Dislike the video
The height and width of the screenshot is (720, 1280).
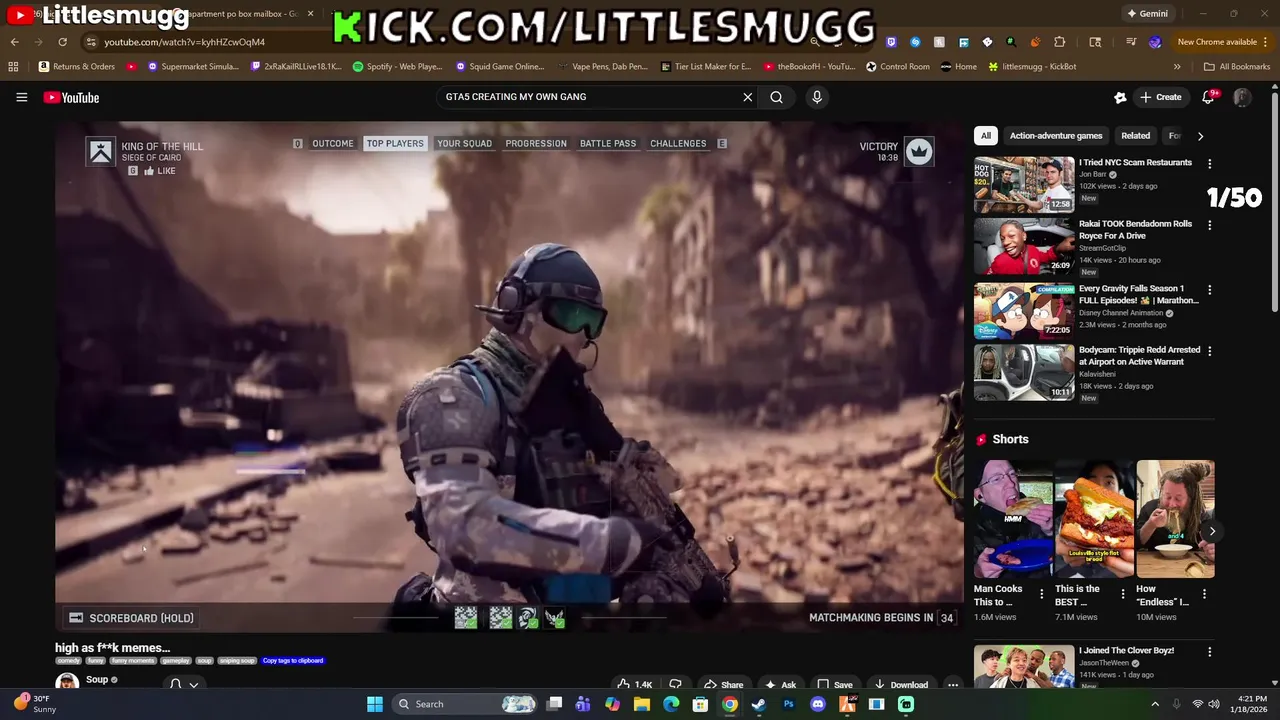coord(675,685)
